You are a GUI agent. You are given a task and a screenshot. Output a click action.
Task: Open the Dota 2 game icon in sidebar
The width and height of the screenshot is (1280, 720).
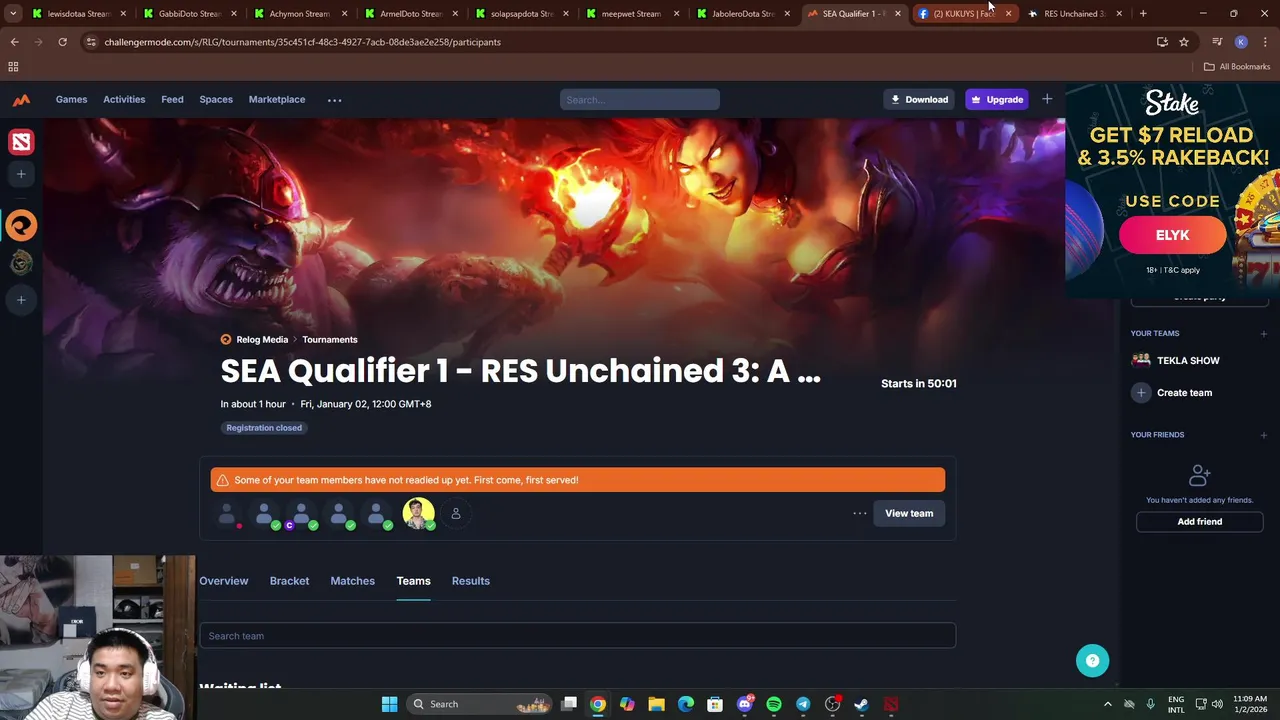[x=21, y=142]
